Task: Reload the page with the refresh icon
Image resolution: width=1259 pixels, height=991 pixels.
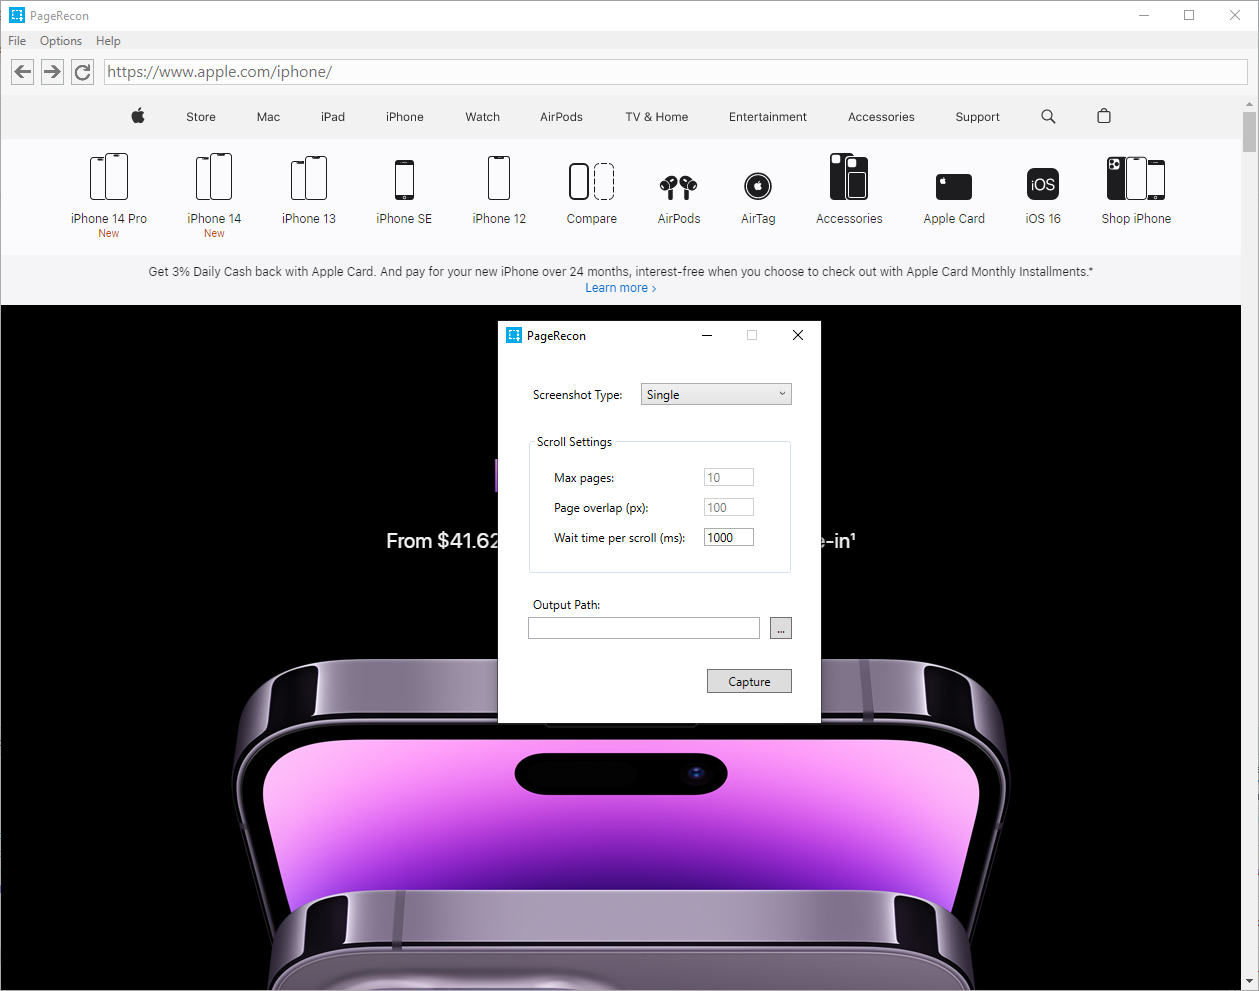Action: click(x=83, y=72)
